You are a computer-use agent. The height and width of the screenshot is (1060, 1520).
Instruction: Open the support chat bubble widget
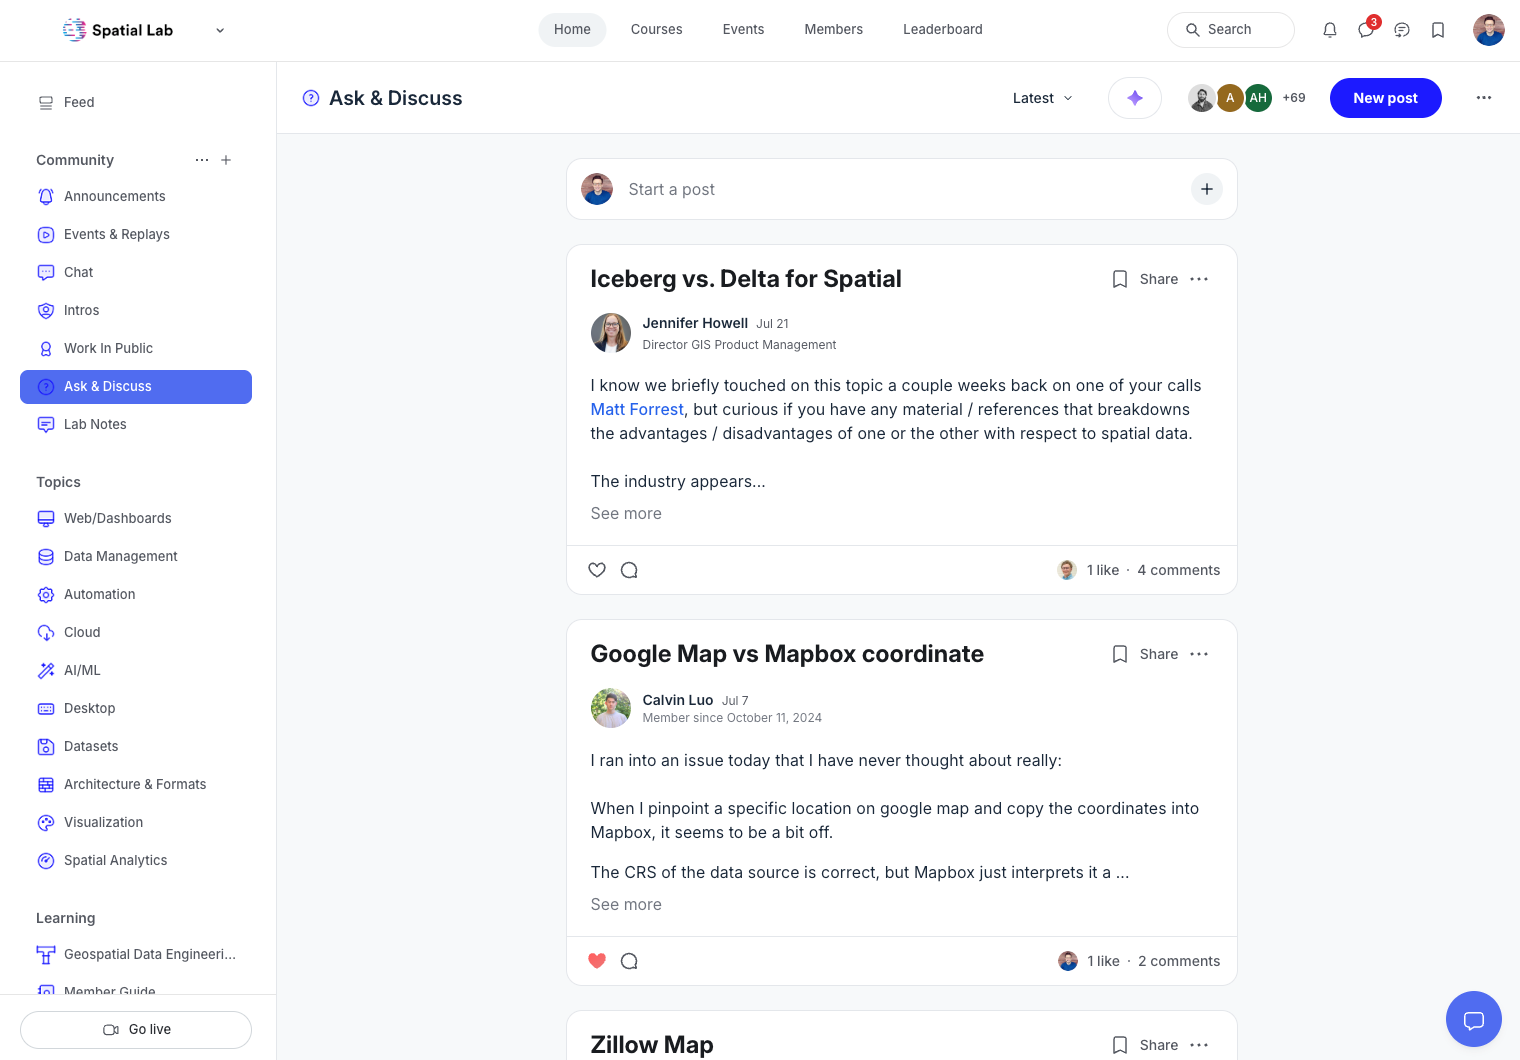coord(1474,1019)
